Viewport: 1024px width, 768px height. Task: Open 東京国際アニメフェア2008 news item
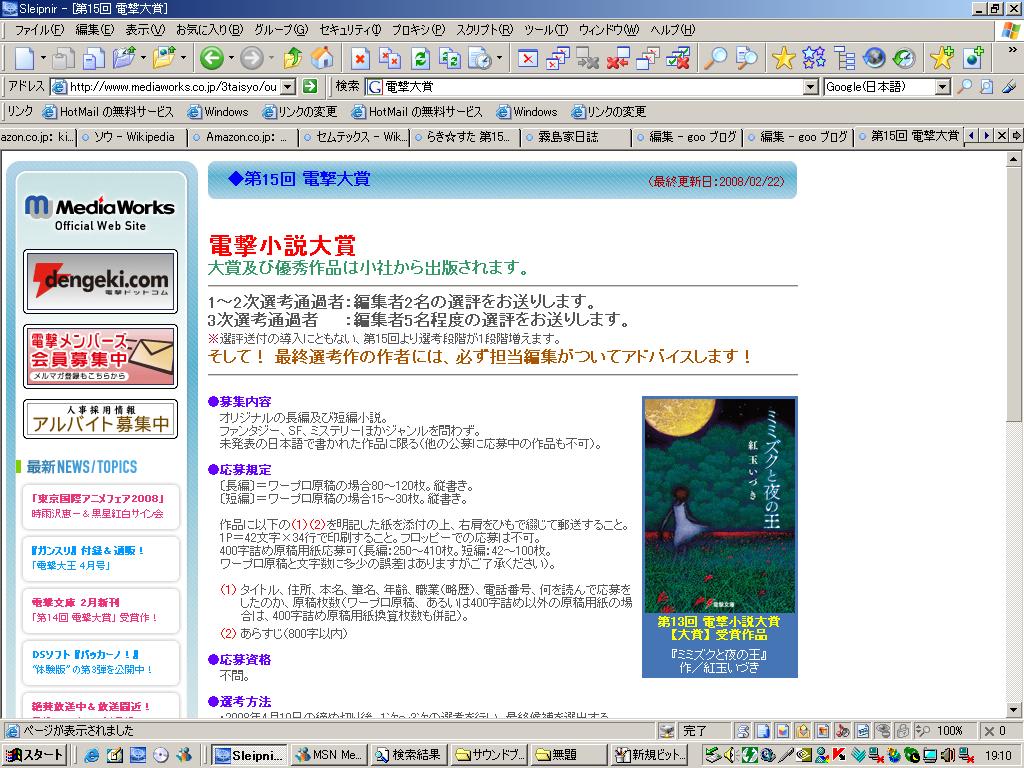point(100,506)
